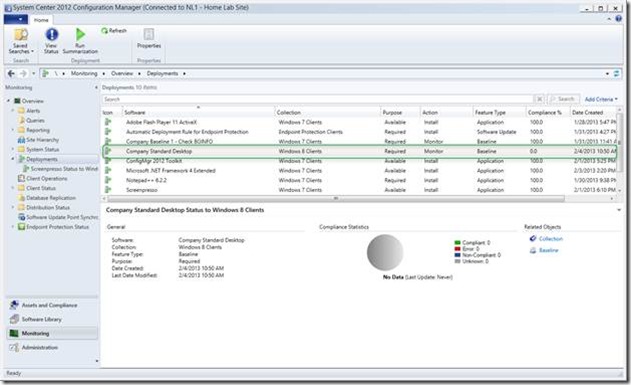Select Microsoft .NET Framework 4 Extended row
This screenshot has width=631, height=385.
[x=360, y=171]
